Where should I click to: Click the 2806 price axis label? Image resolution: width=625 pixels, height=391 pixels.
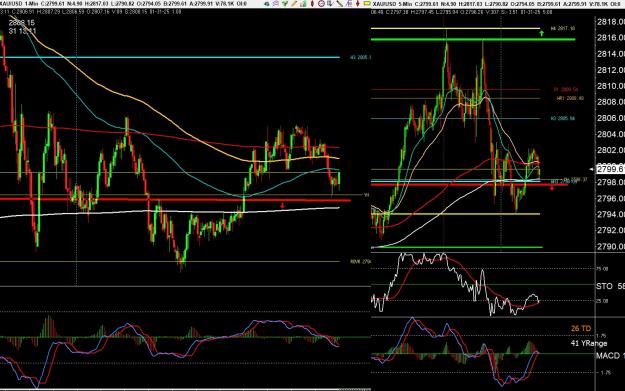[610, 118]
